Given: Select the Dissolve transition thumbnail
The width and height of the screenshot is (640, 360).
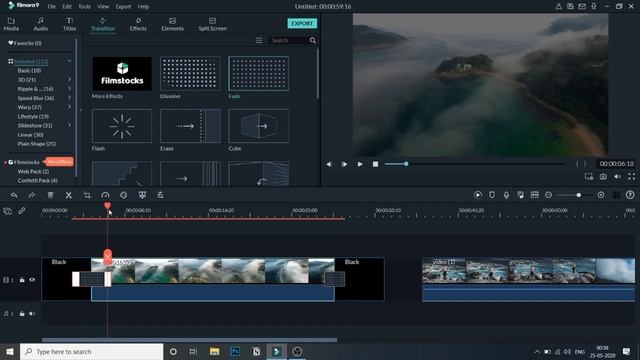Looking at the screenshot, I should coord(190,73).
